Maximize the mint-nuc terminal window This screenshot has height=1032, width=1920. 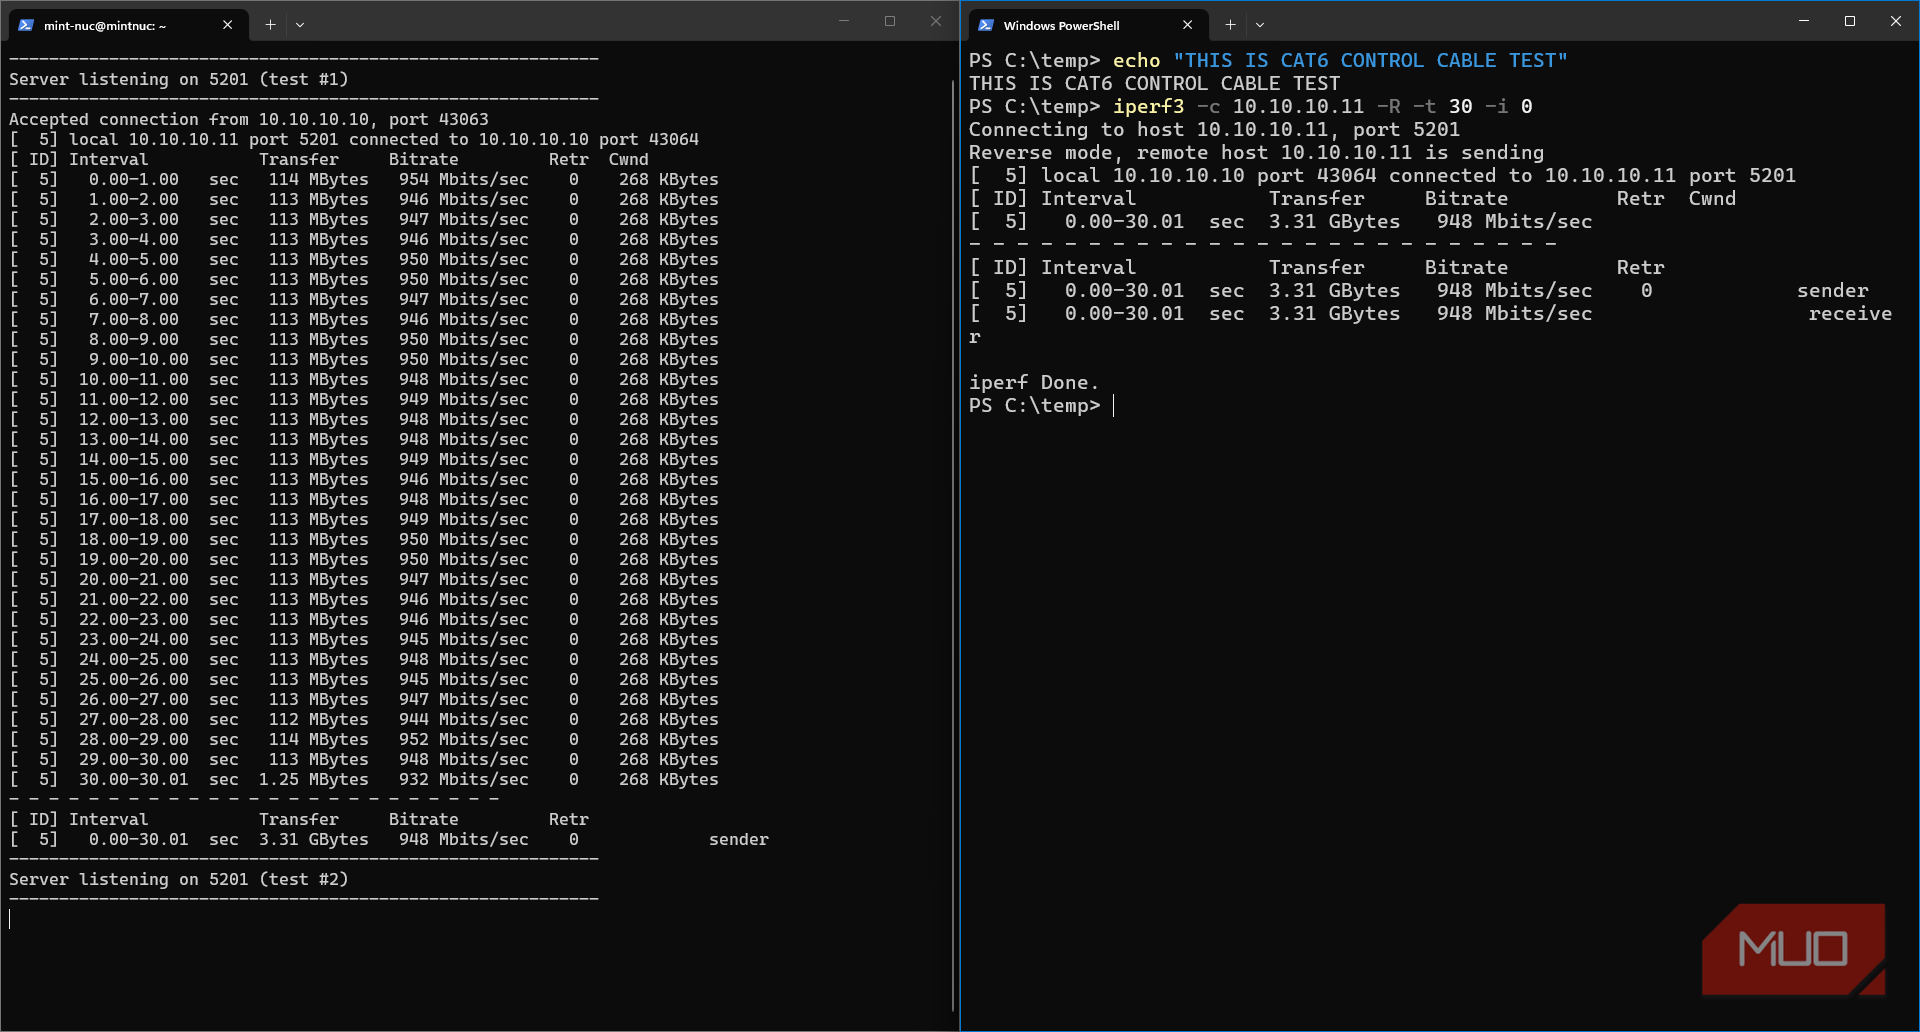point(890,21)
